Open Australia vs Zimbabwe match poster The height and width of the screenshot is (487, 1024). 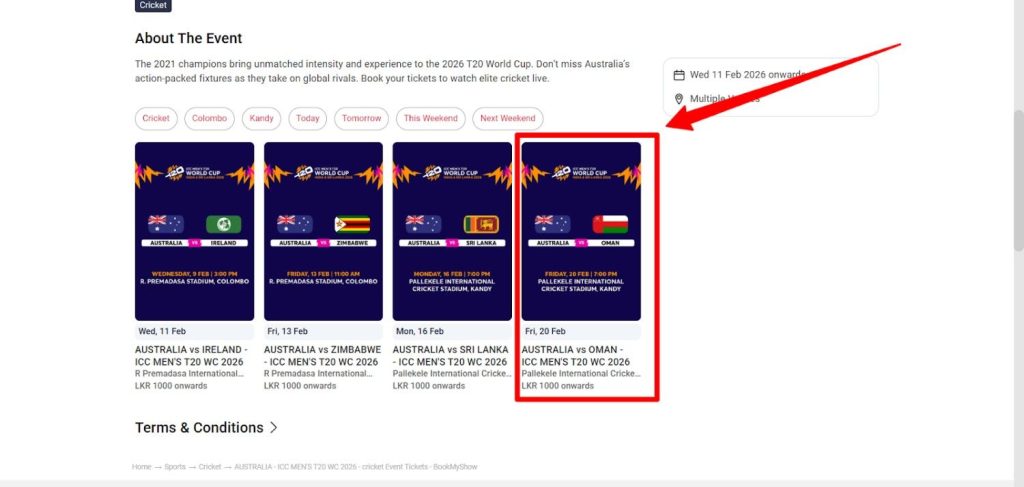[x=323, y=231]
